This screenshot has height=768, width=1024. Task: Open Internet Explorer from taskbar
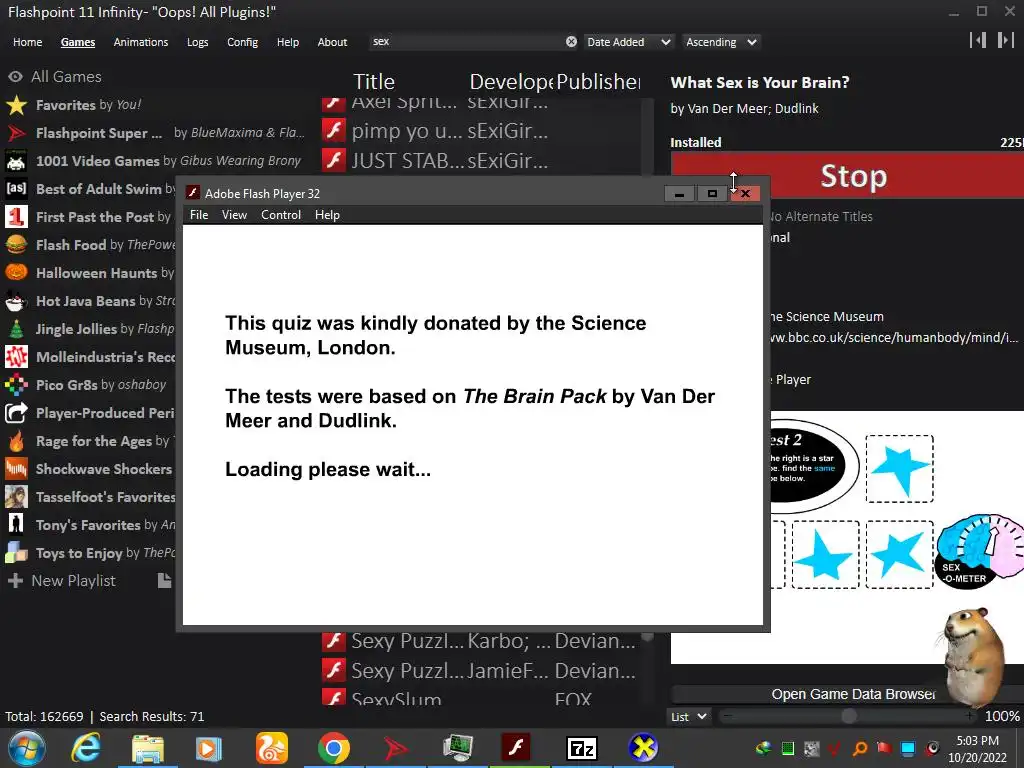(x=86, y=748)
